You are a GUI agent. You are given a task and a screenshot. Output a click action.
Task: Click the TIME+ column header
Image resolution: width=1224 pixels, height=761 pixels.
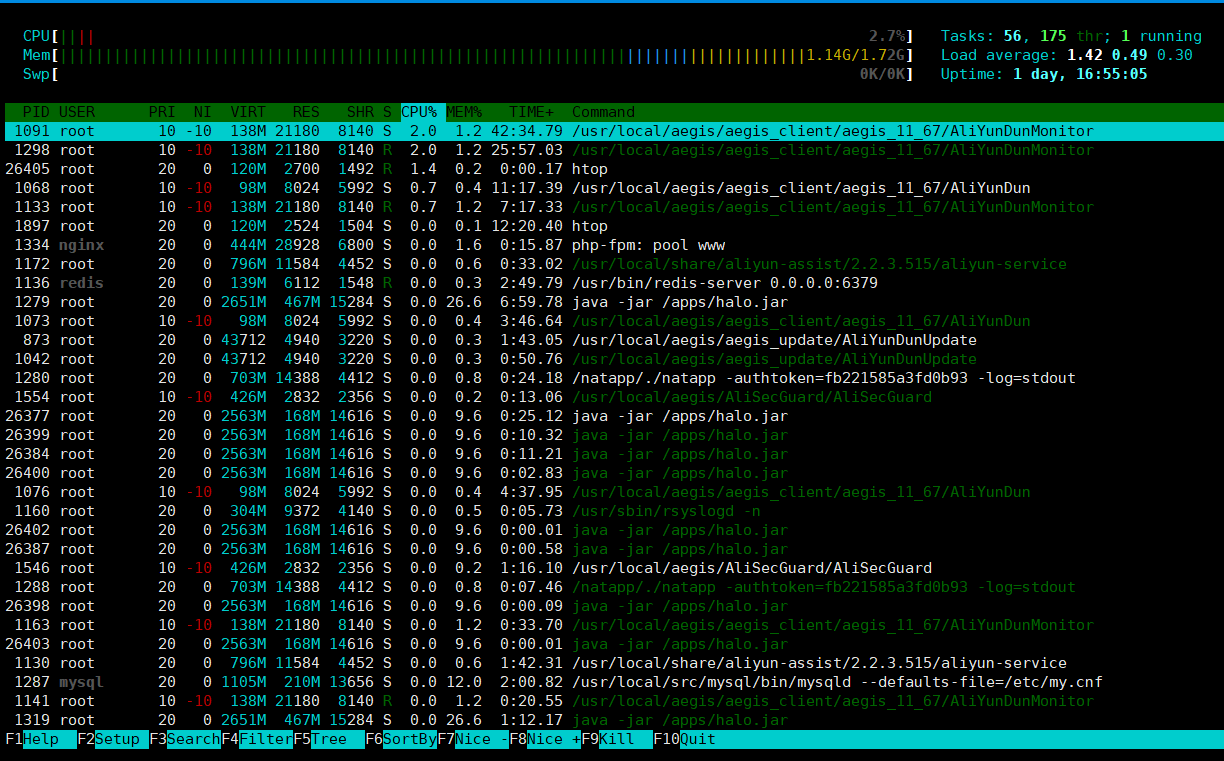pyautogui.click(x=532, y=112)
